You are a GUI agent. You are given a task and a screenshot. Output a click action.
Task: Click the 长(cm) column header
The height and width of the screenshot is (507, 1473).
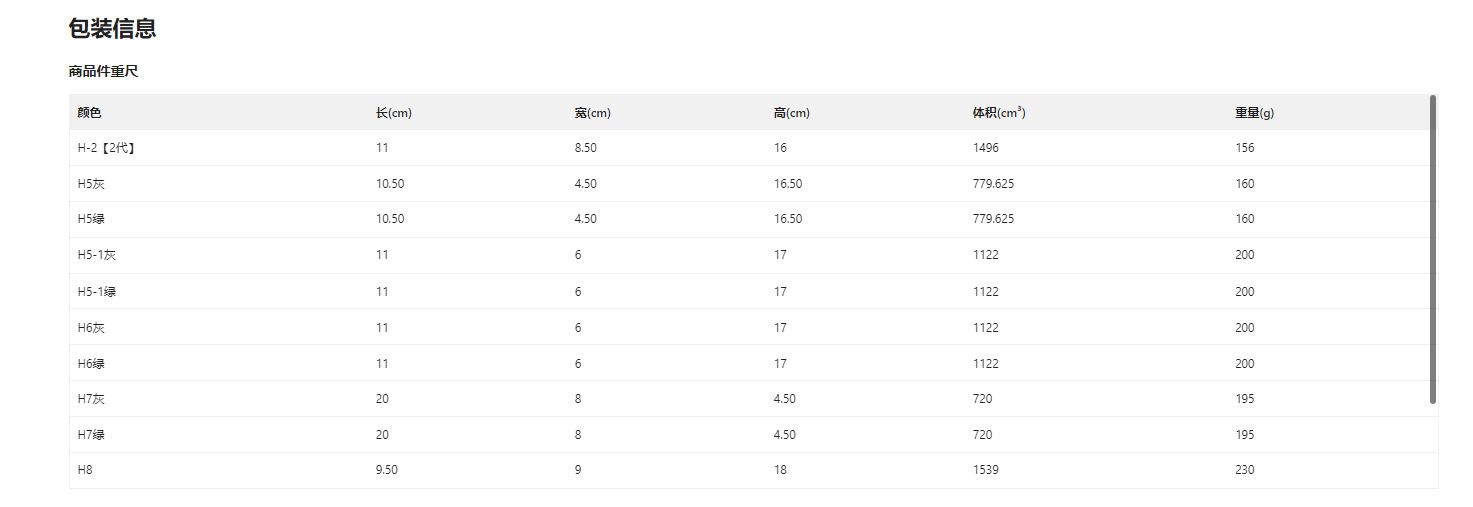pos(393,113)
